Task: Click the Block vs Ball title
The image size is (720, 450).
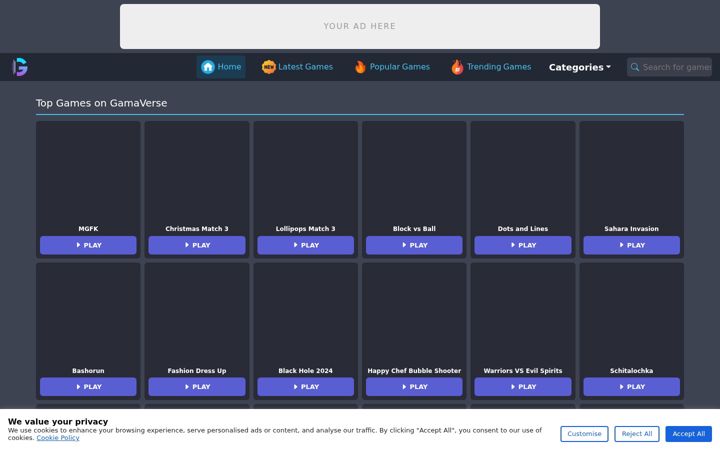Action: point(414,229)
